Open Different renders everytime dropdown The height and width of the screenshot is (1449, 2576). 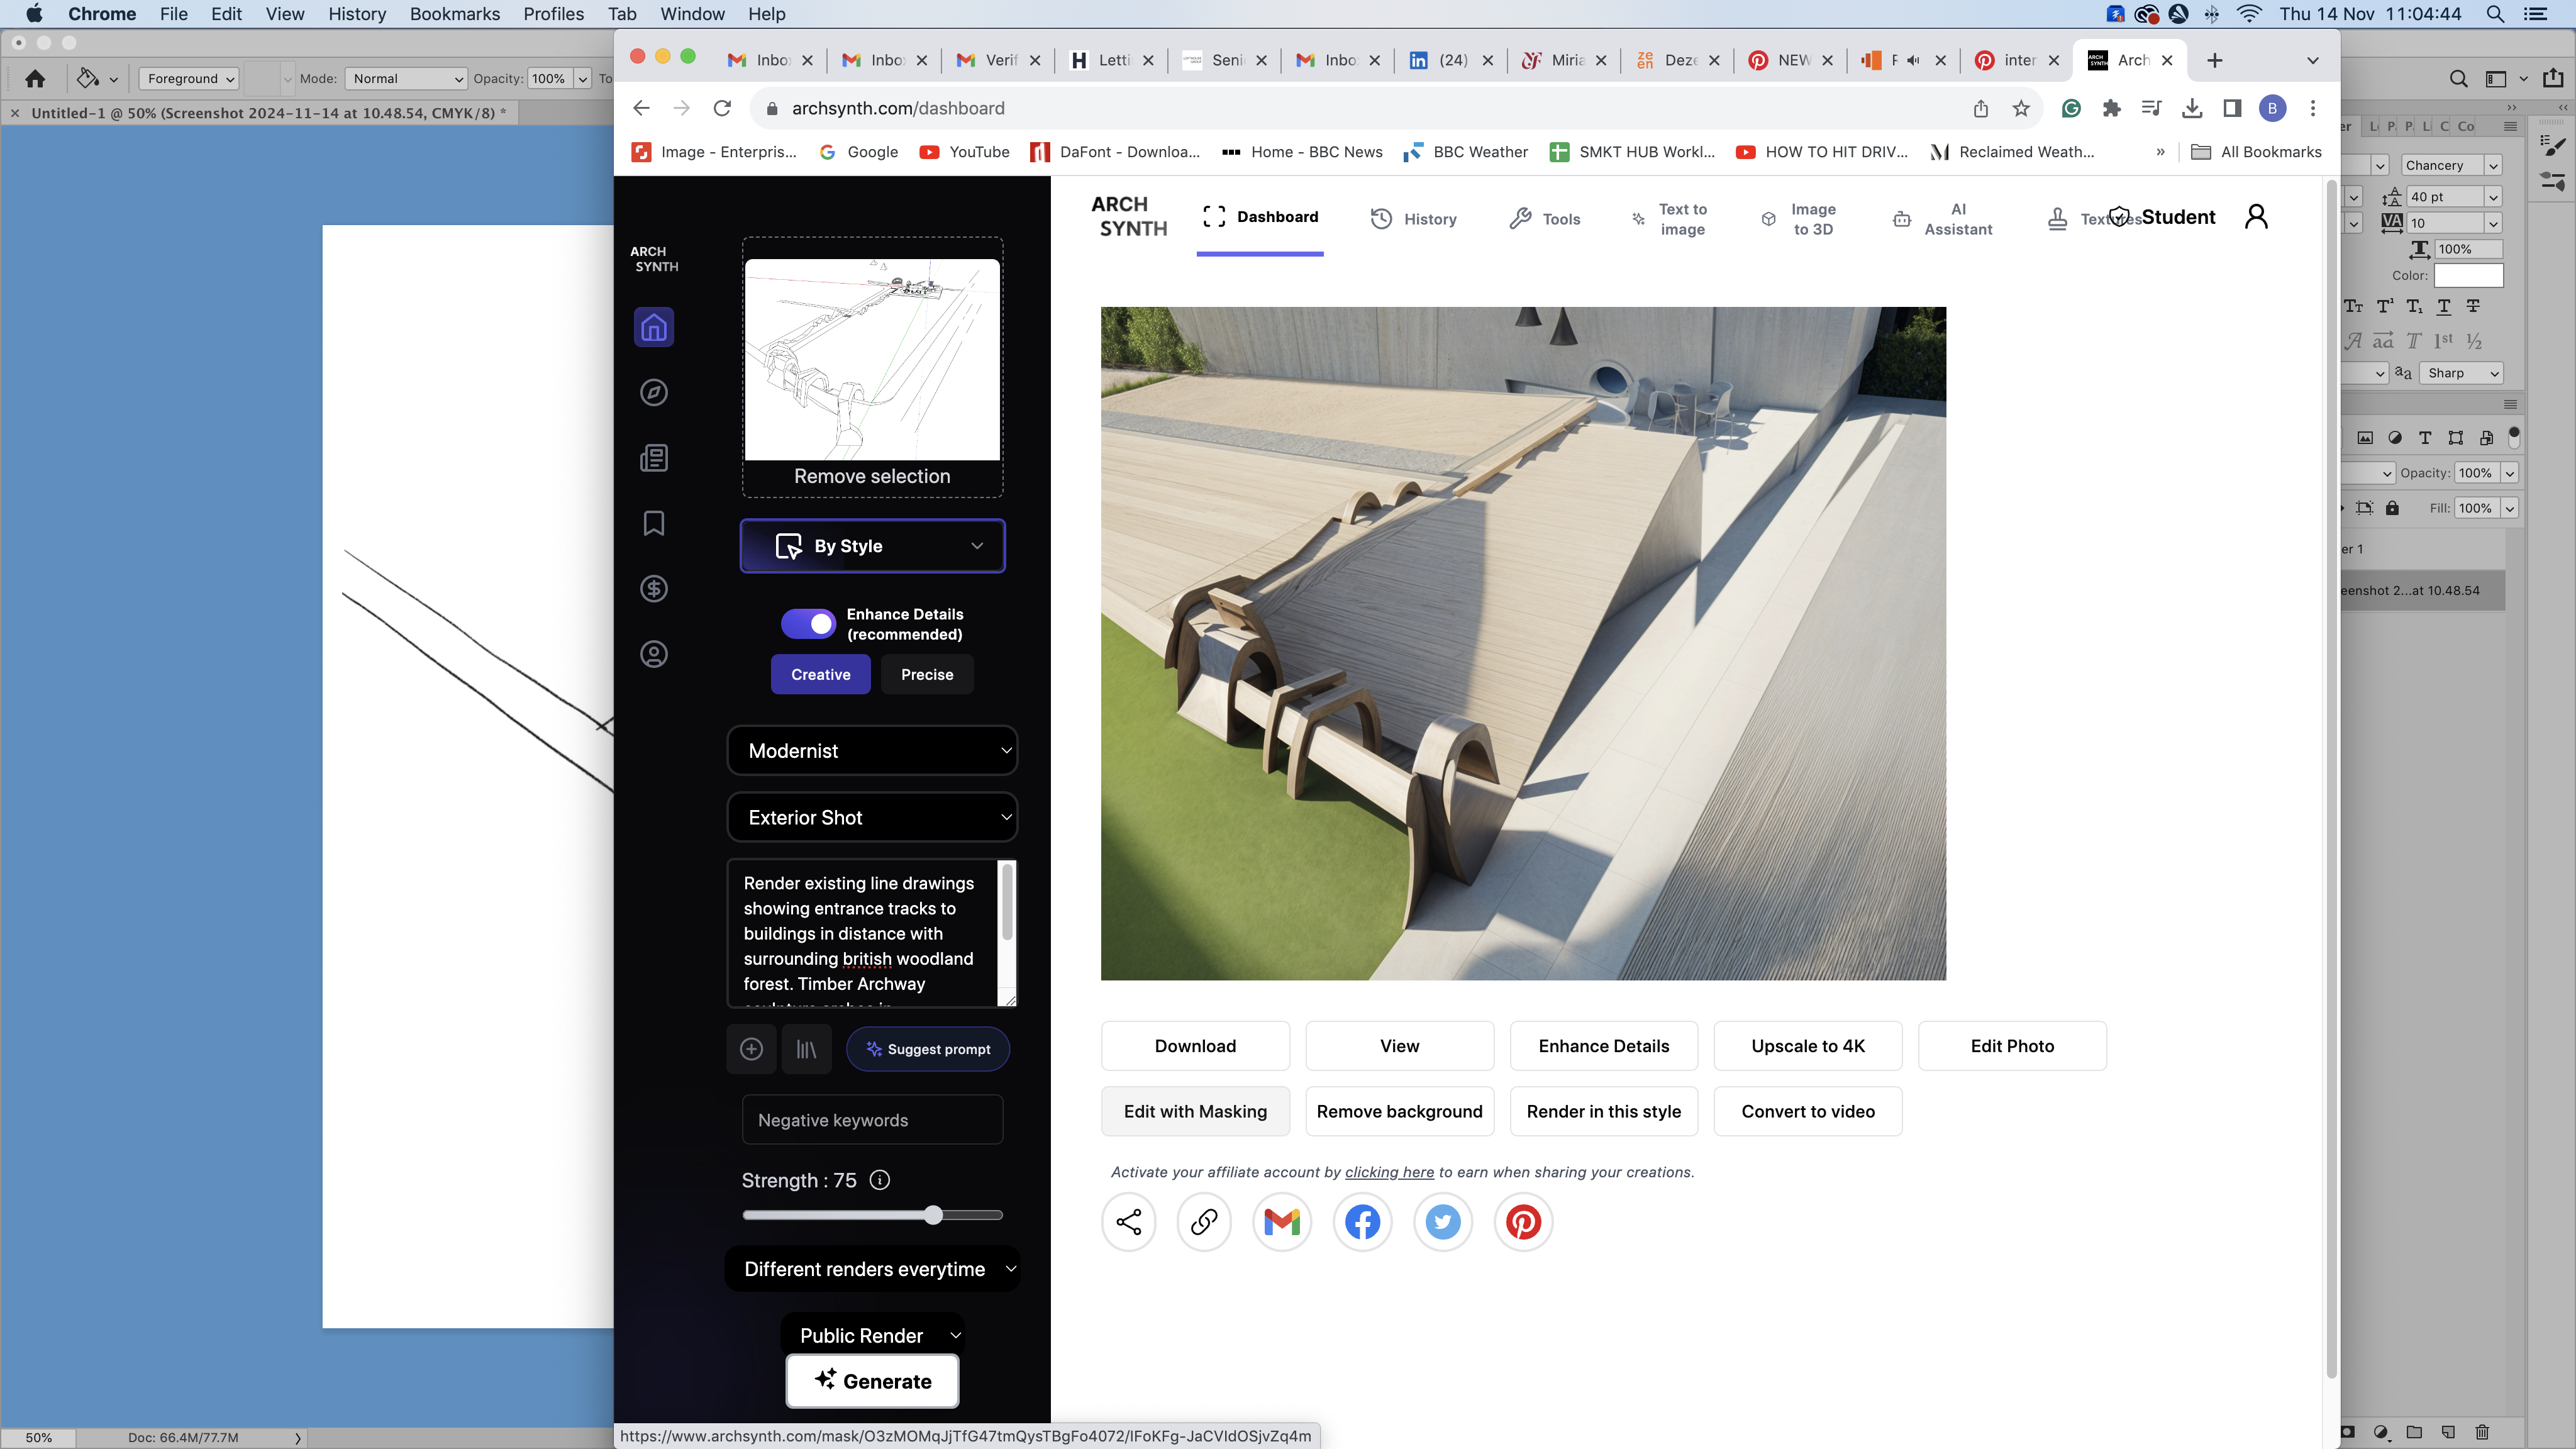click(x=872, y=1269)
